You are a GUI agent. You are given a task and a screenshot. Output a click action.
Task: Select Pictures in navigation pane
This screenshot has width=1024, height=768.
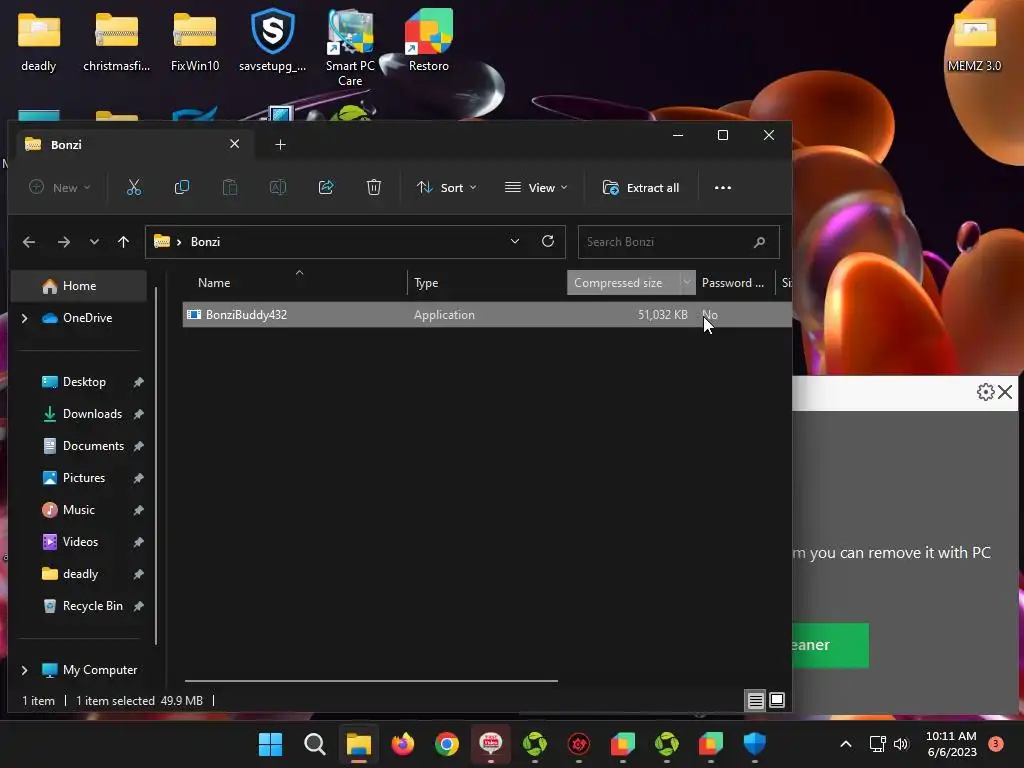pyautogui.click(x=84, y=478)
